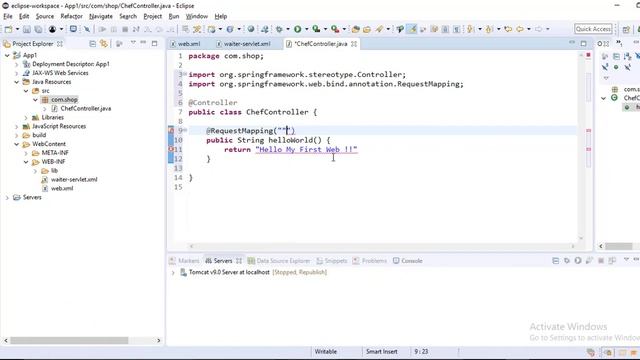Open the Debug dropdown arrow
This screenshot has height=360, width=640.
click(288, 29)
